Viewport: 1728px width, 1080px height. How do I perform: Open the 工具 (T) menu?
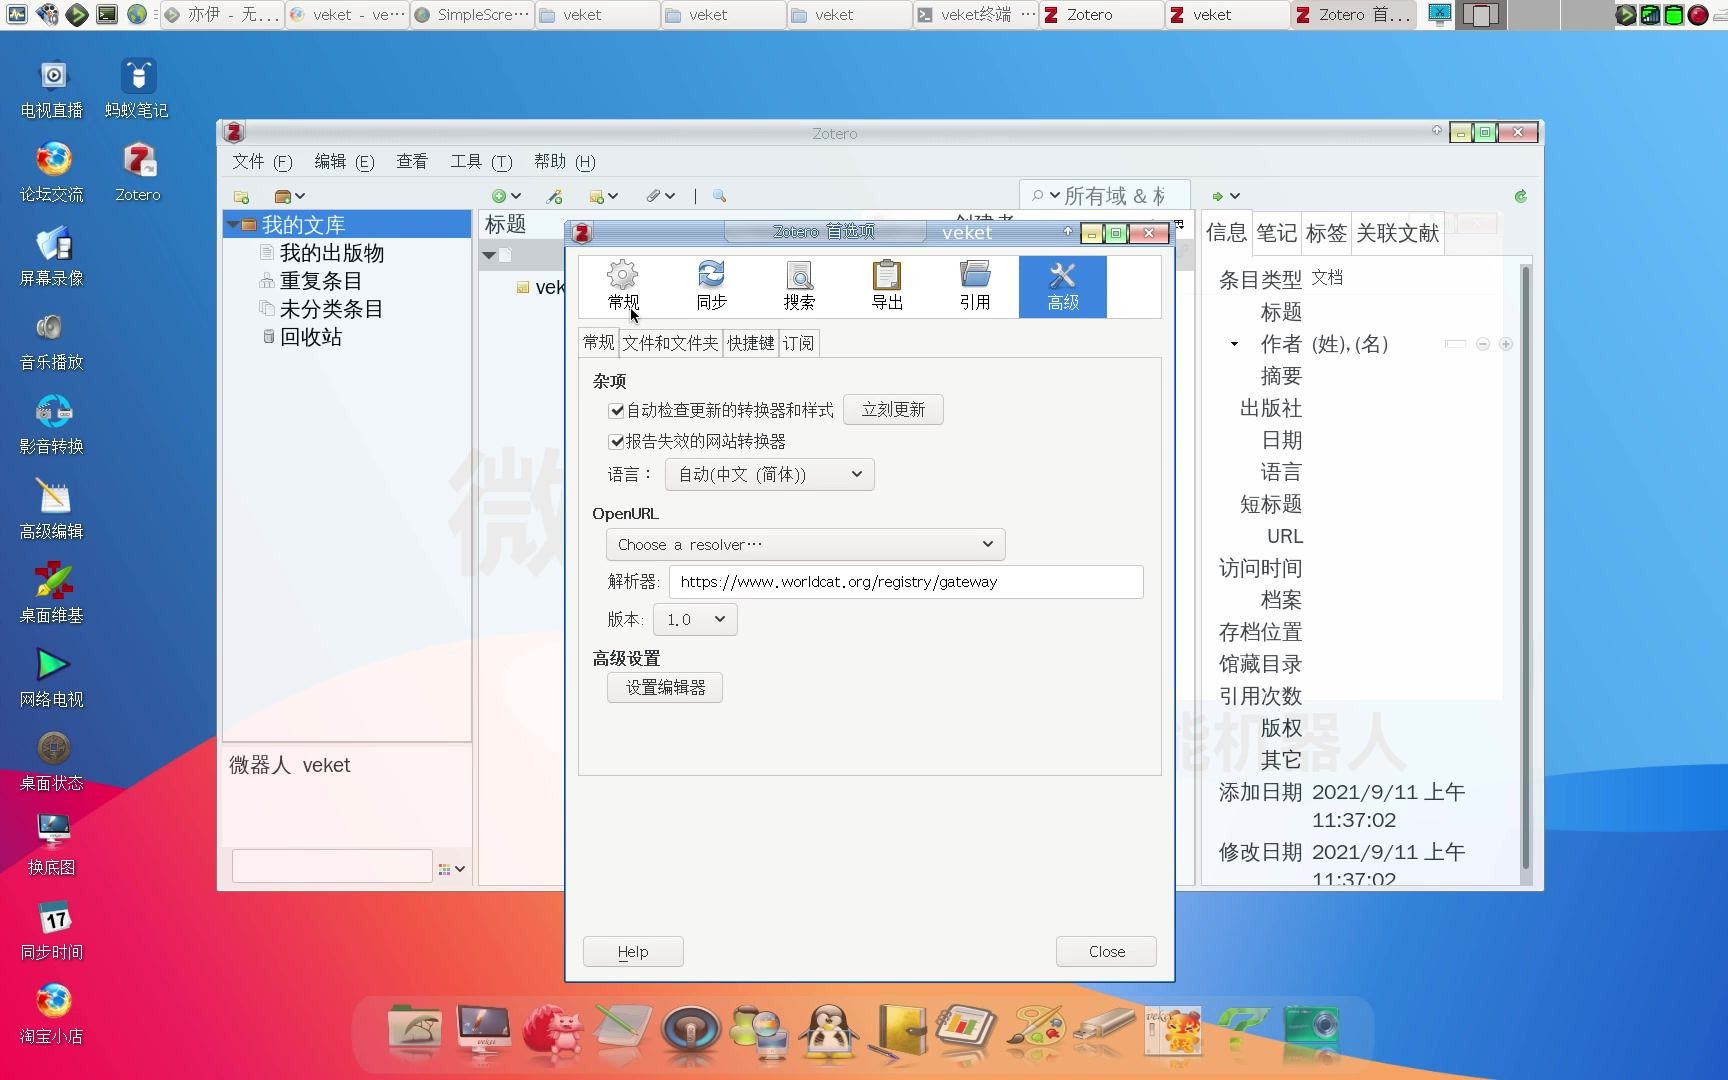[481, 162]
